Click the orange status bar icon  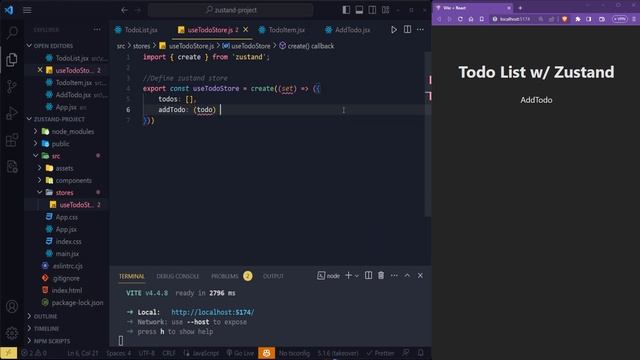266,353
